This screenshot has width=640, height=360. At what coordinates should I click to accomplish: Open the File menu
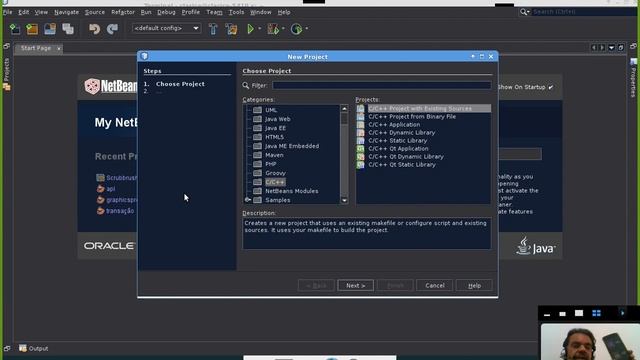tap(7, 12)
